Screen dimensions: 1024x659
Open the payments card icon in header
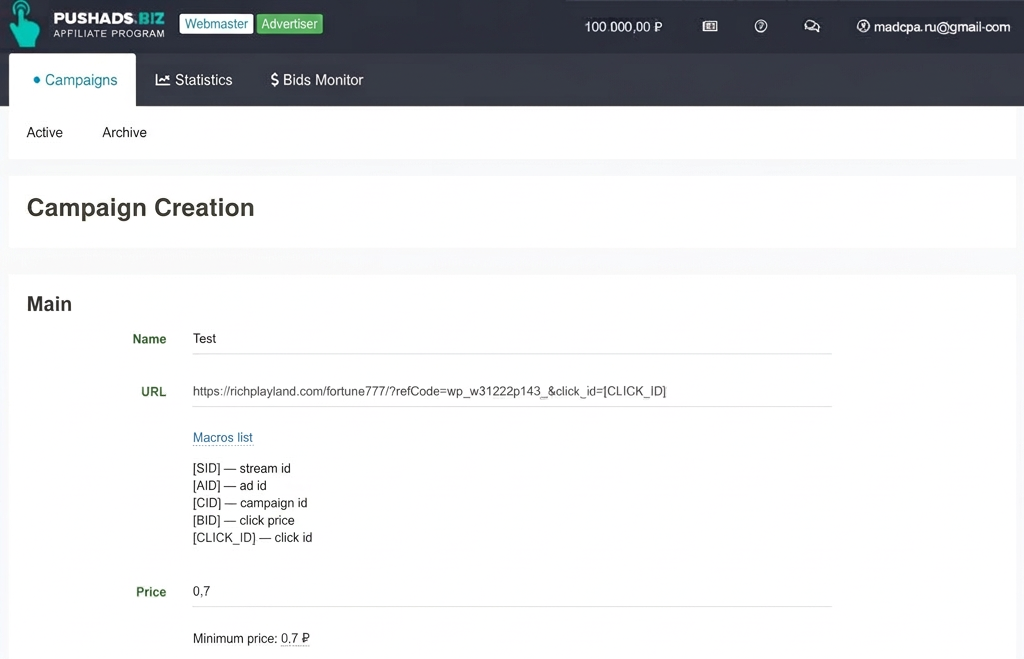point(710,26)
